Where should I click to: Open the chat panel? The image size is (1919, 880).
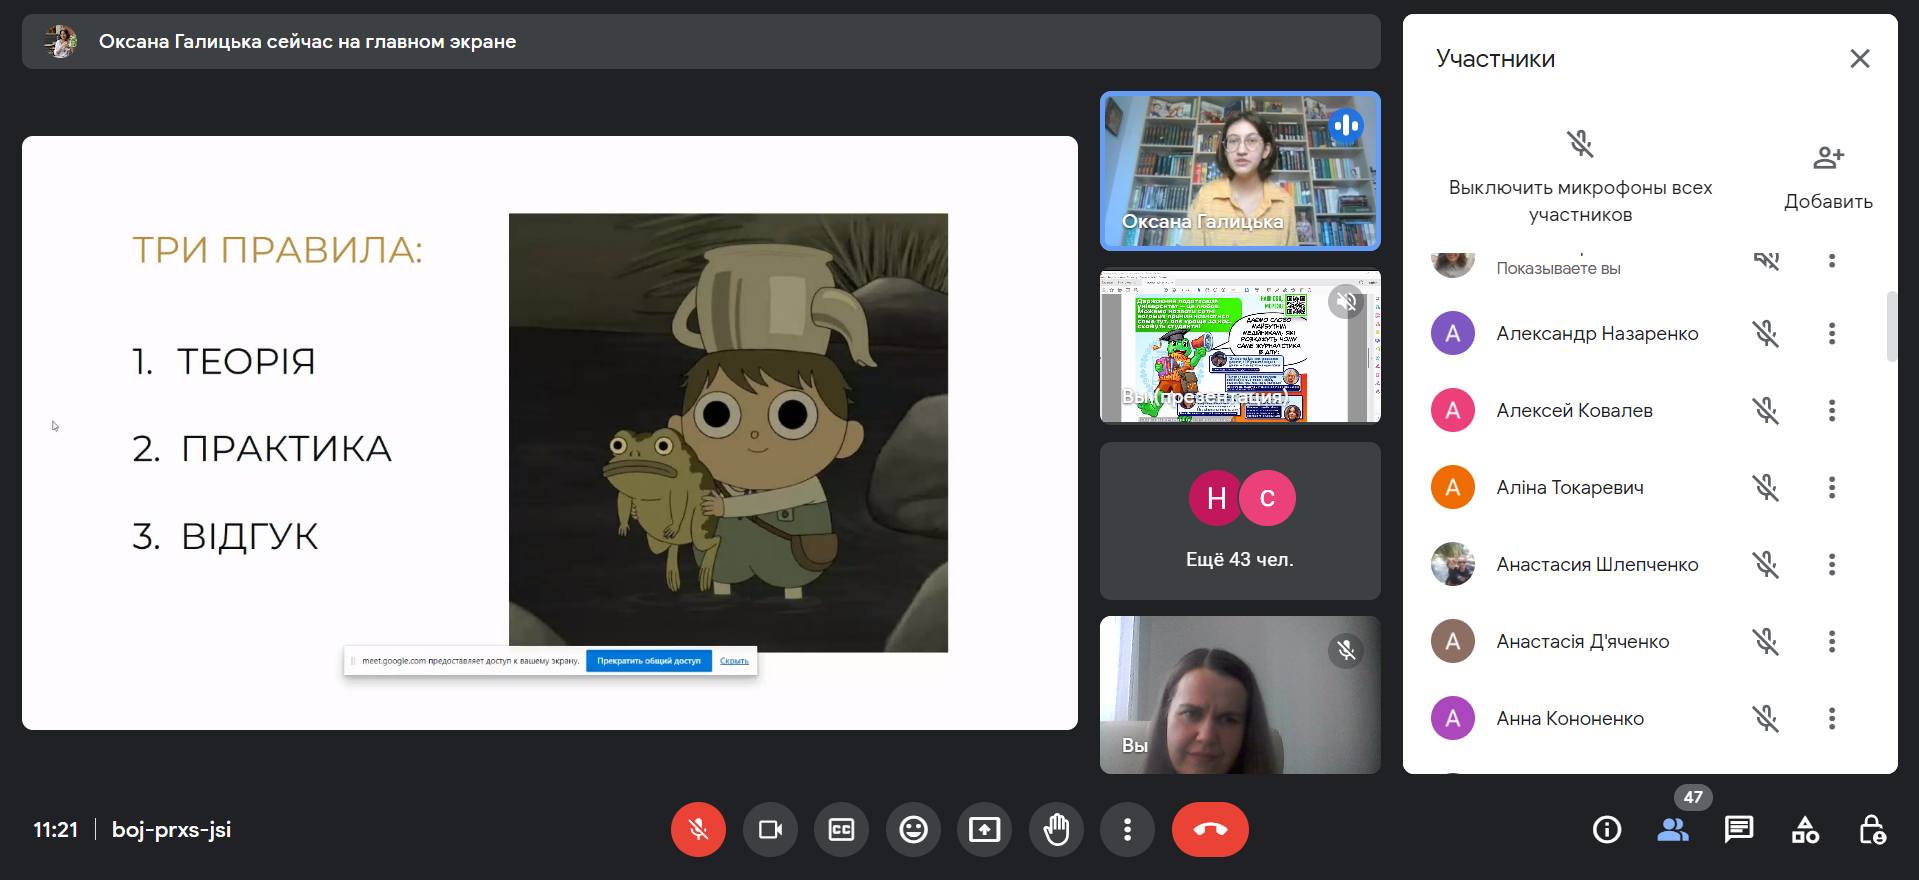tap(1739, 829)
